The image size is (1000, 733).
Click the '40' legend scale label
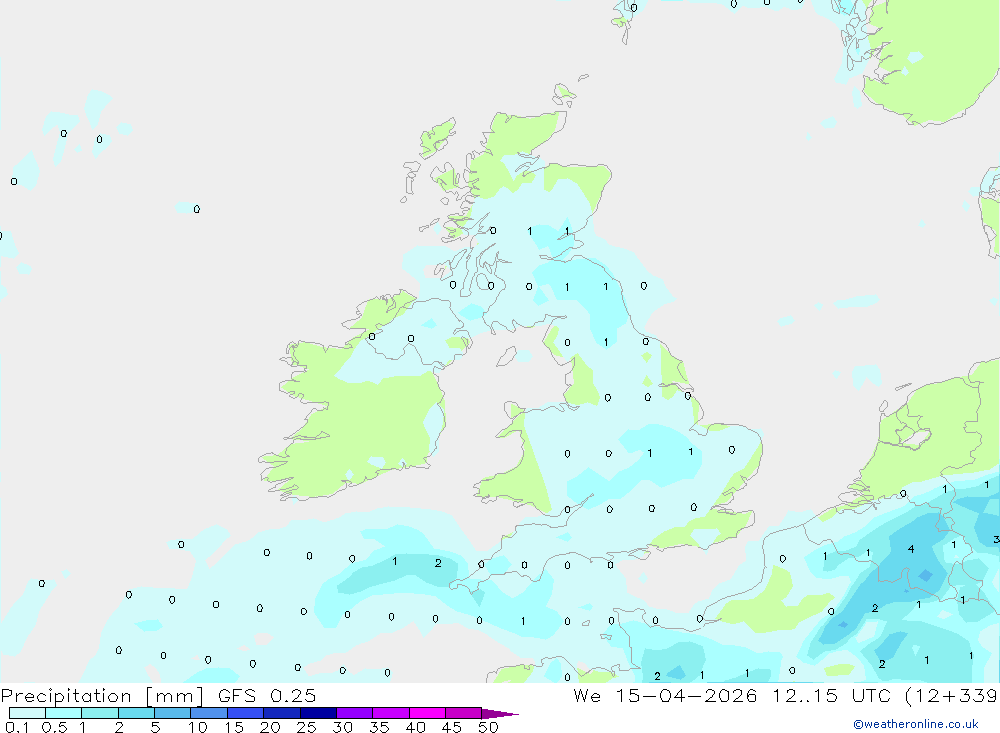point(416,727)
